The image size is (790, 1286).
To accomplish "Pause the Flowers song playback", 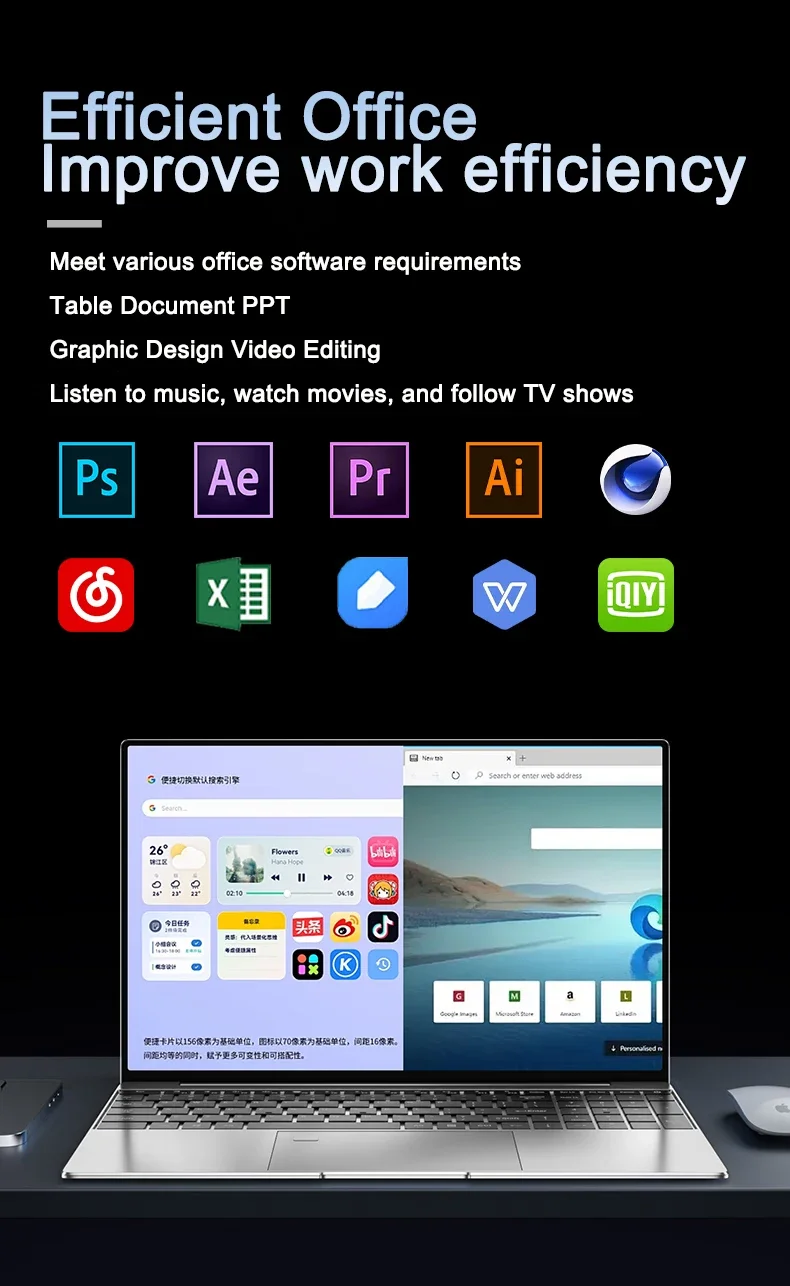I will 301,877.
